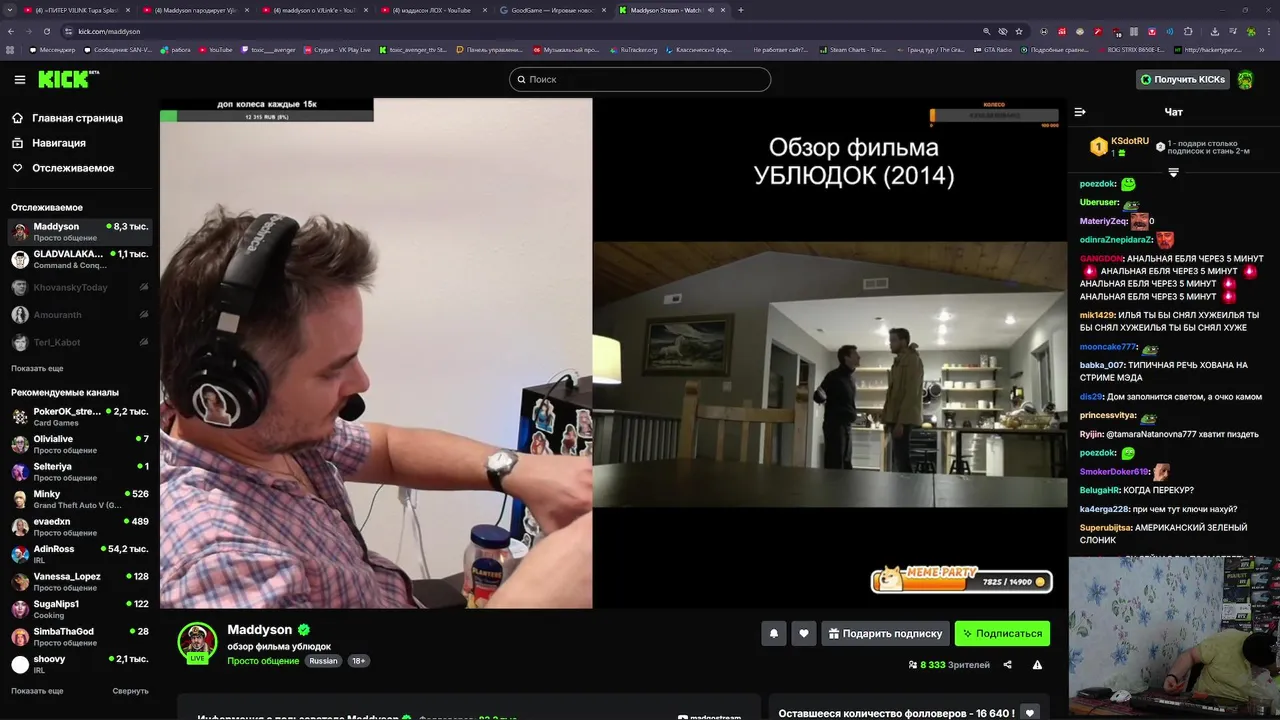1280x720 pixels.
Task: Open GLADVALAKA channel in the sidebar
Action: point(80,259)
